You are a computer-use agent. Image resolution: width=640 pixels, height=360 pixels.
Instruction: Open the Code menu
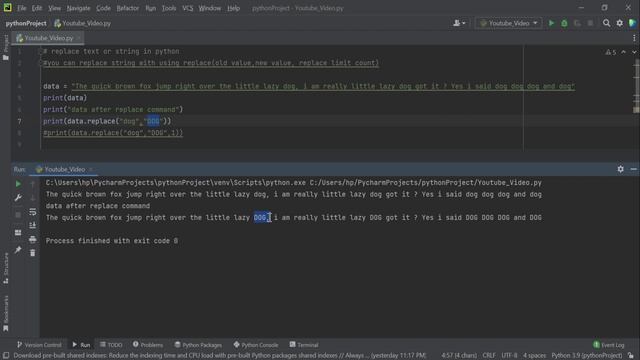(x=103, y=8)
